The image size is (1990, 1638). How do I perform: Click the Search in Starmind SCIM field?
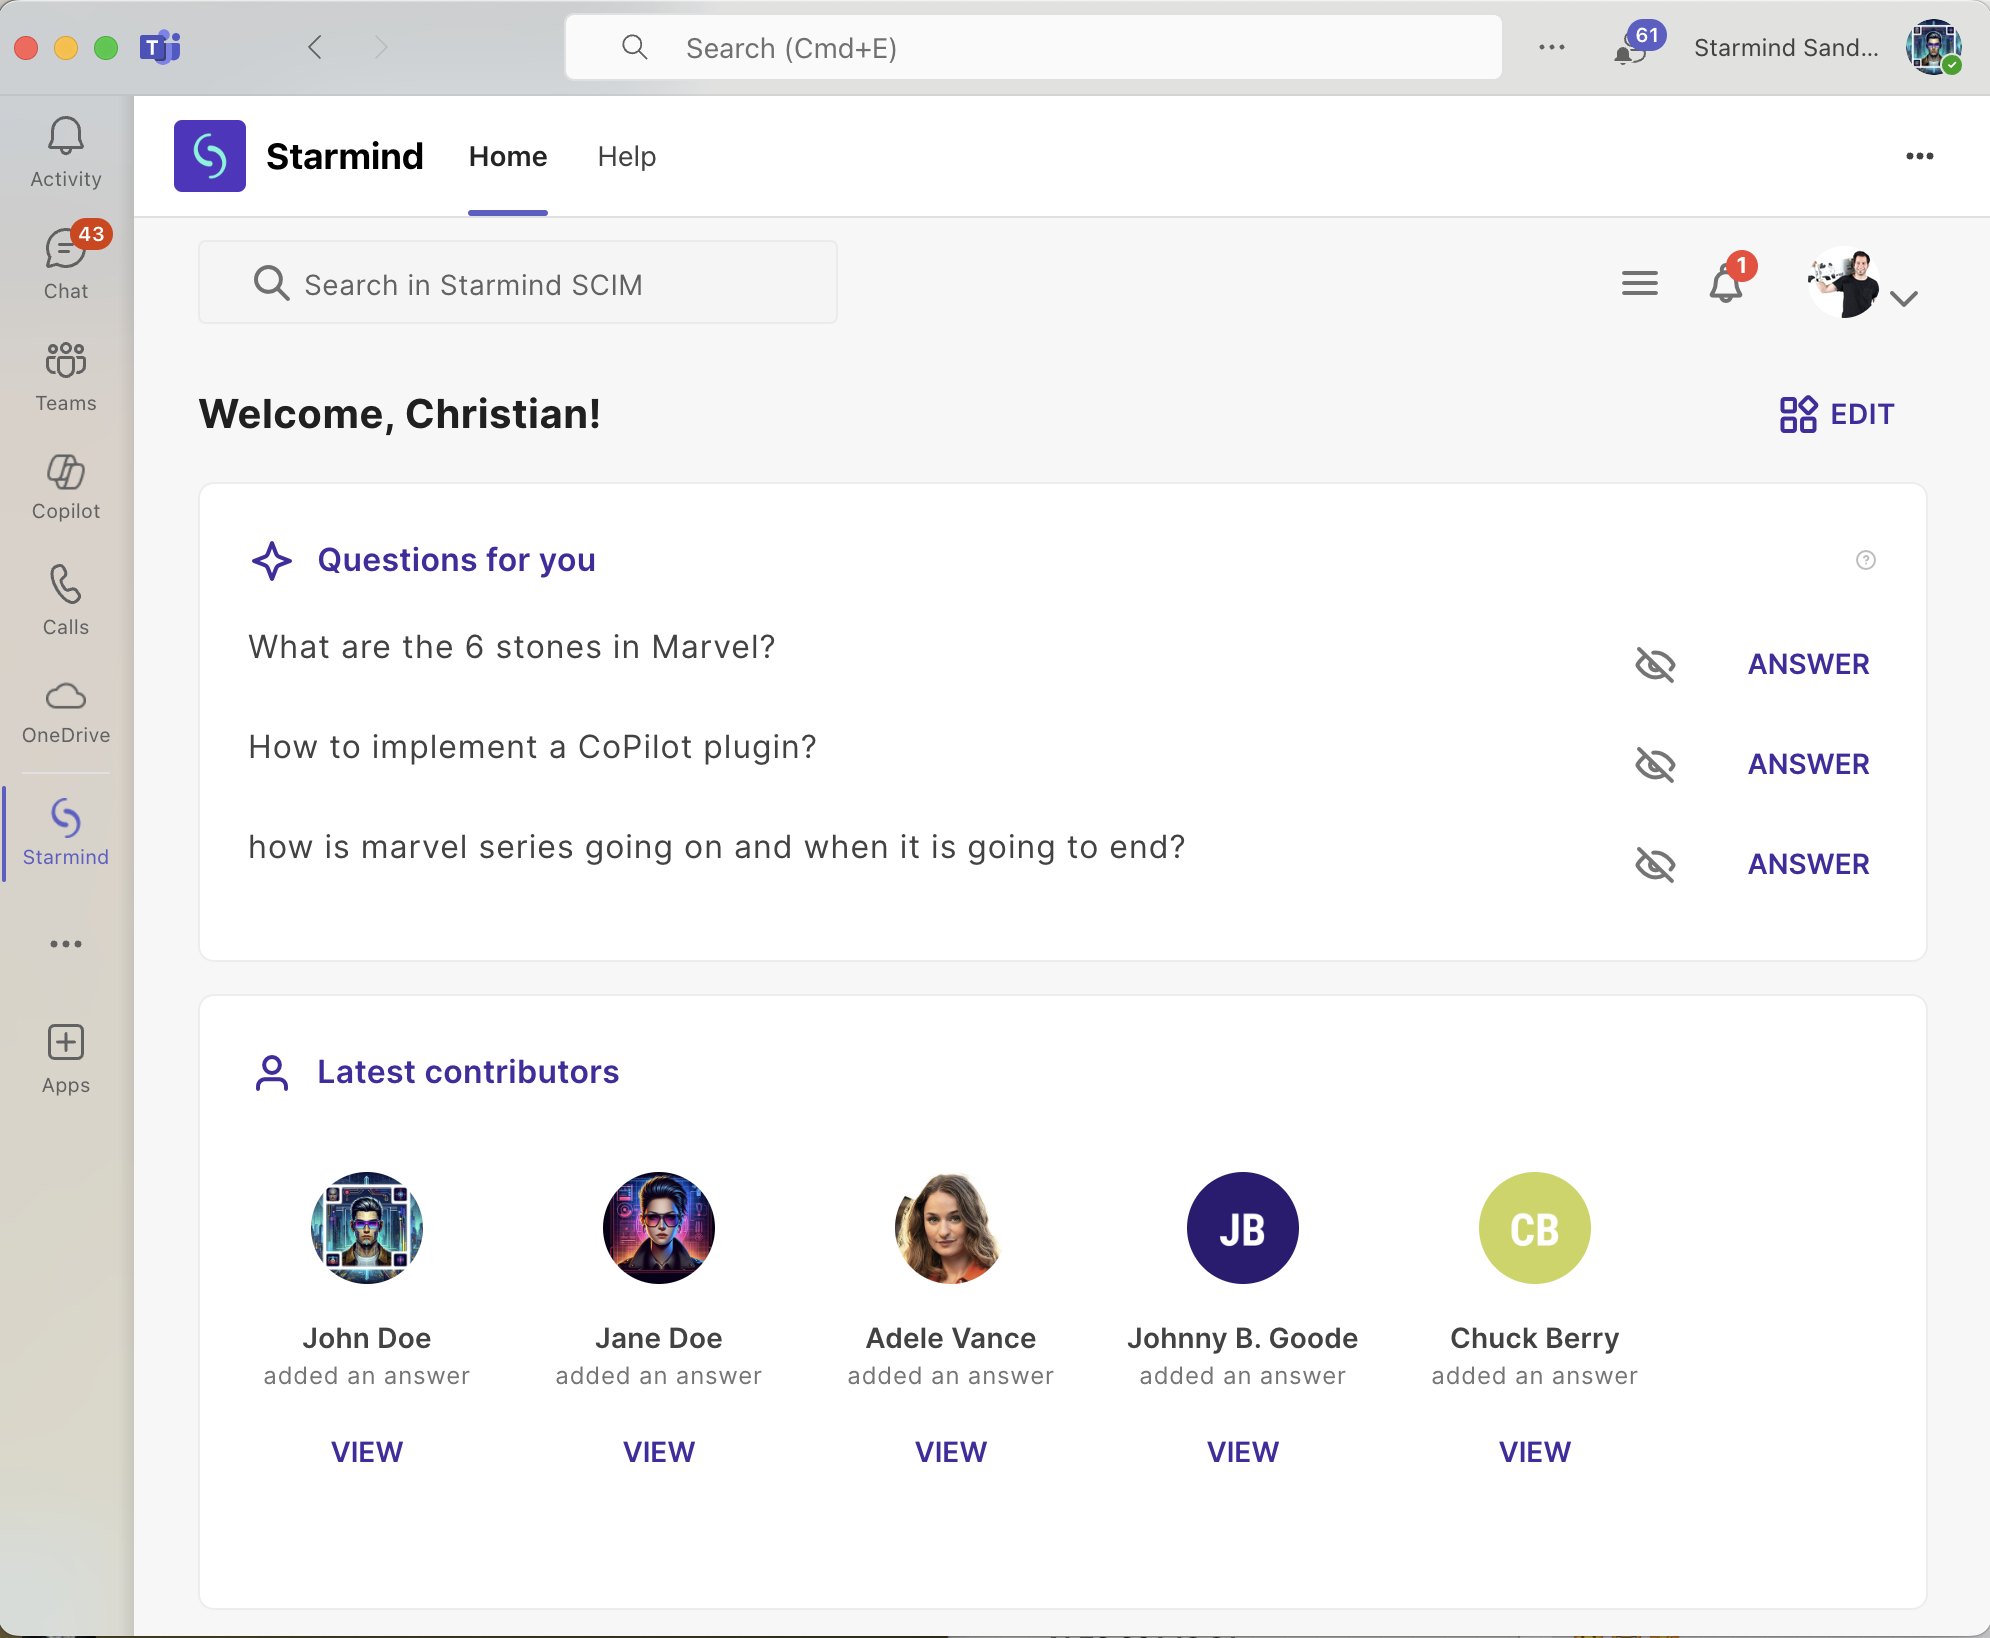[518, 284]
